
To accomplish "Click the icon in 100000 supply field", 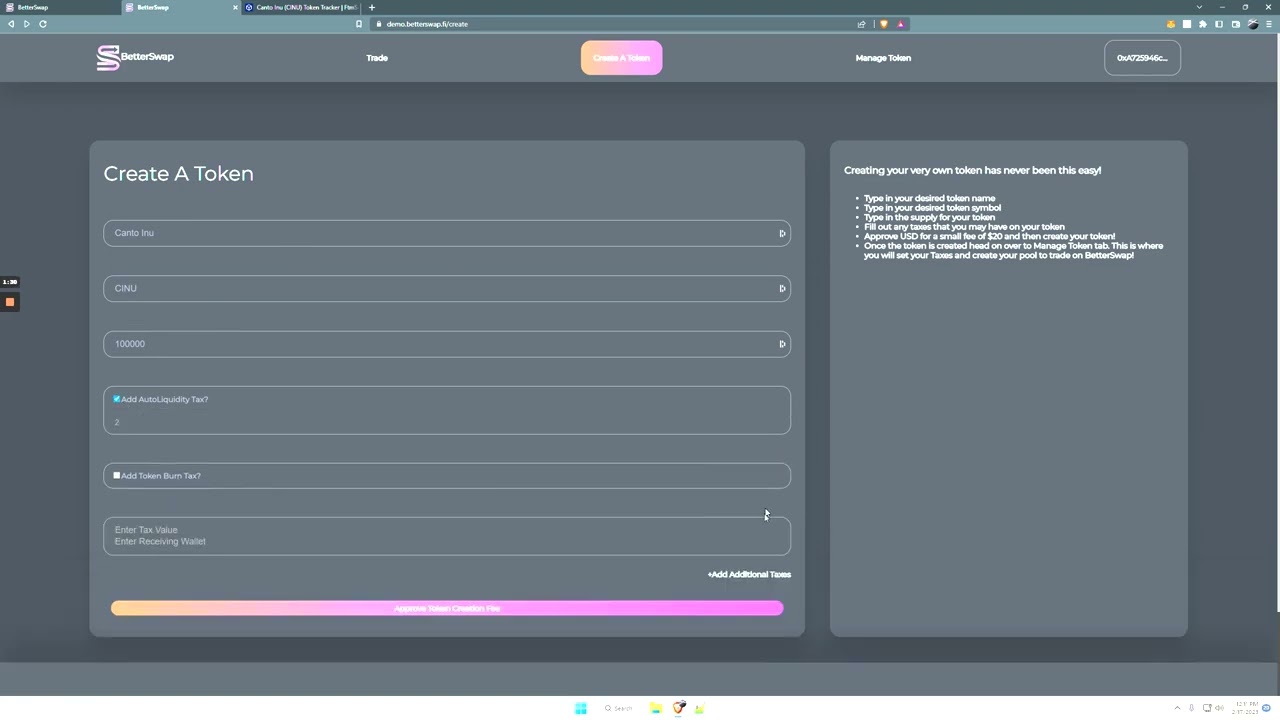I will click(x=782, y=344).
